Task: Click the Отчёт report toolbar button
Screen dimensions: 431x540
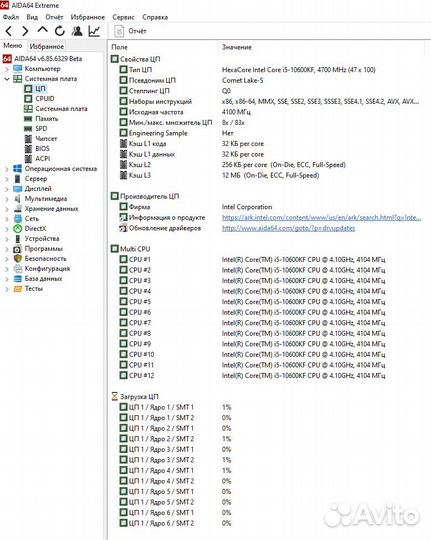Action: pyautogui.click(x=130, y=31)
